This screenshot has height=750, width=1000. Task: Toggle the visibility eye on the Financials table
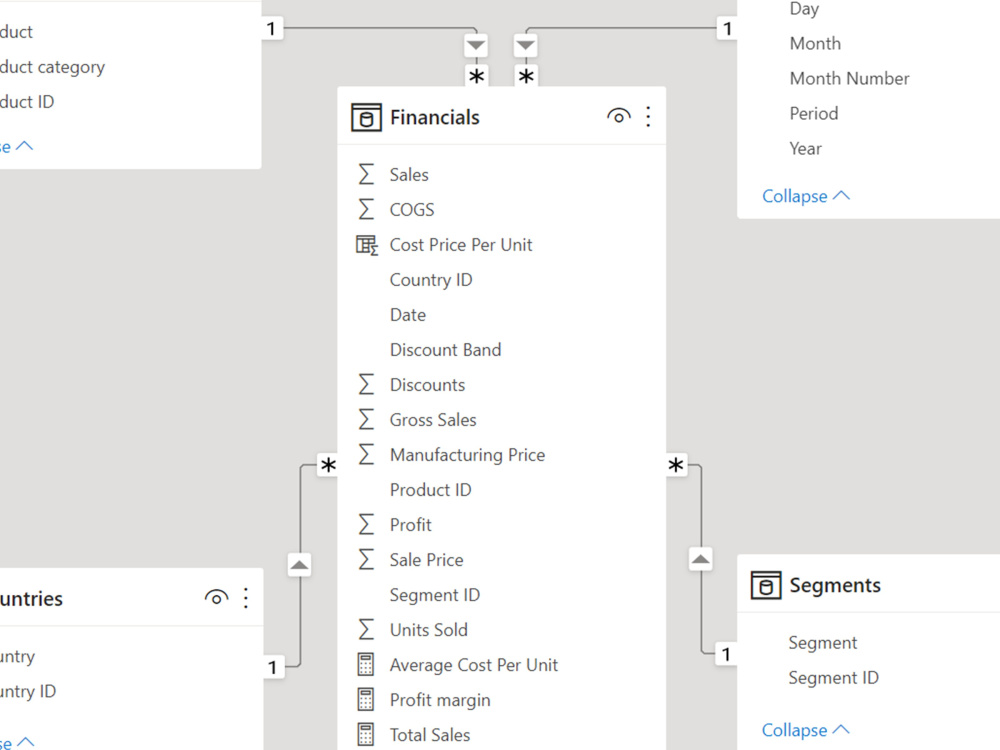(x=618, y=115)
